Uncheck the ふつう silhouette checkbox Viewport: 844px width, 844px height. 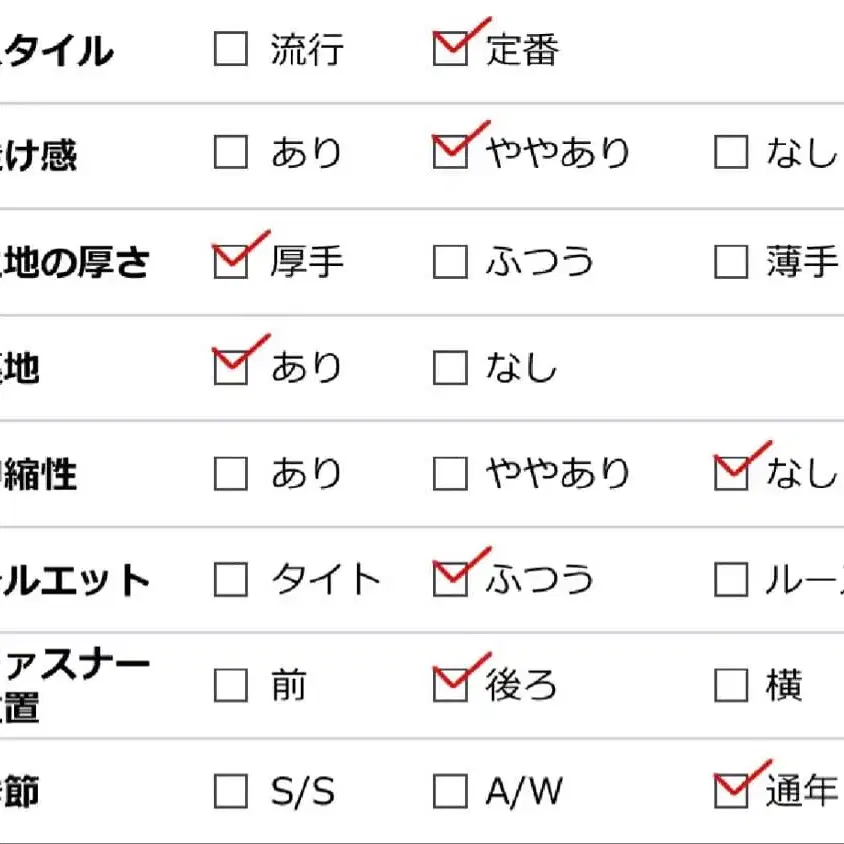[450, 579]
